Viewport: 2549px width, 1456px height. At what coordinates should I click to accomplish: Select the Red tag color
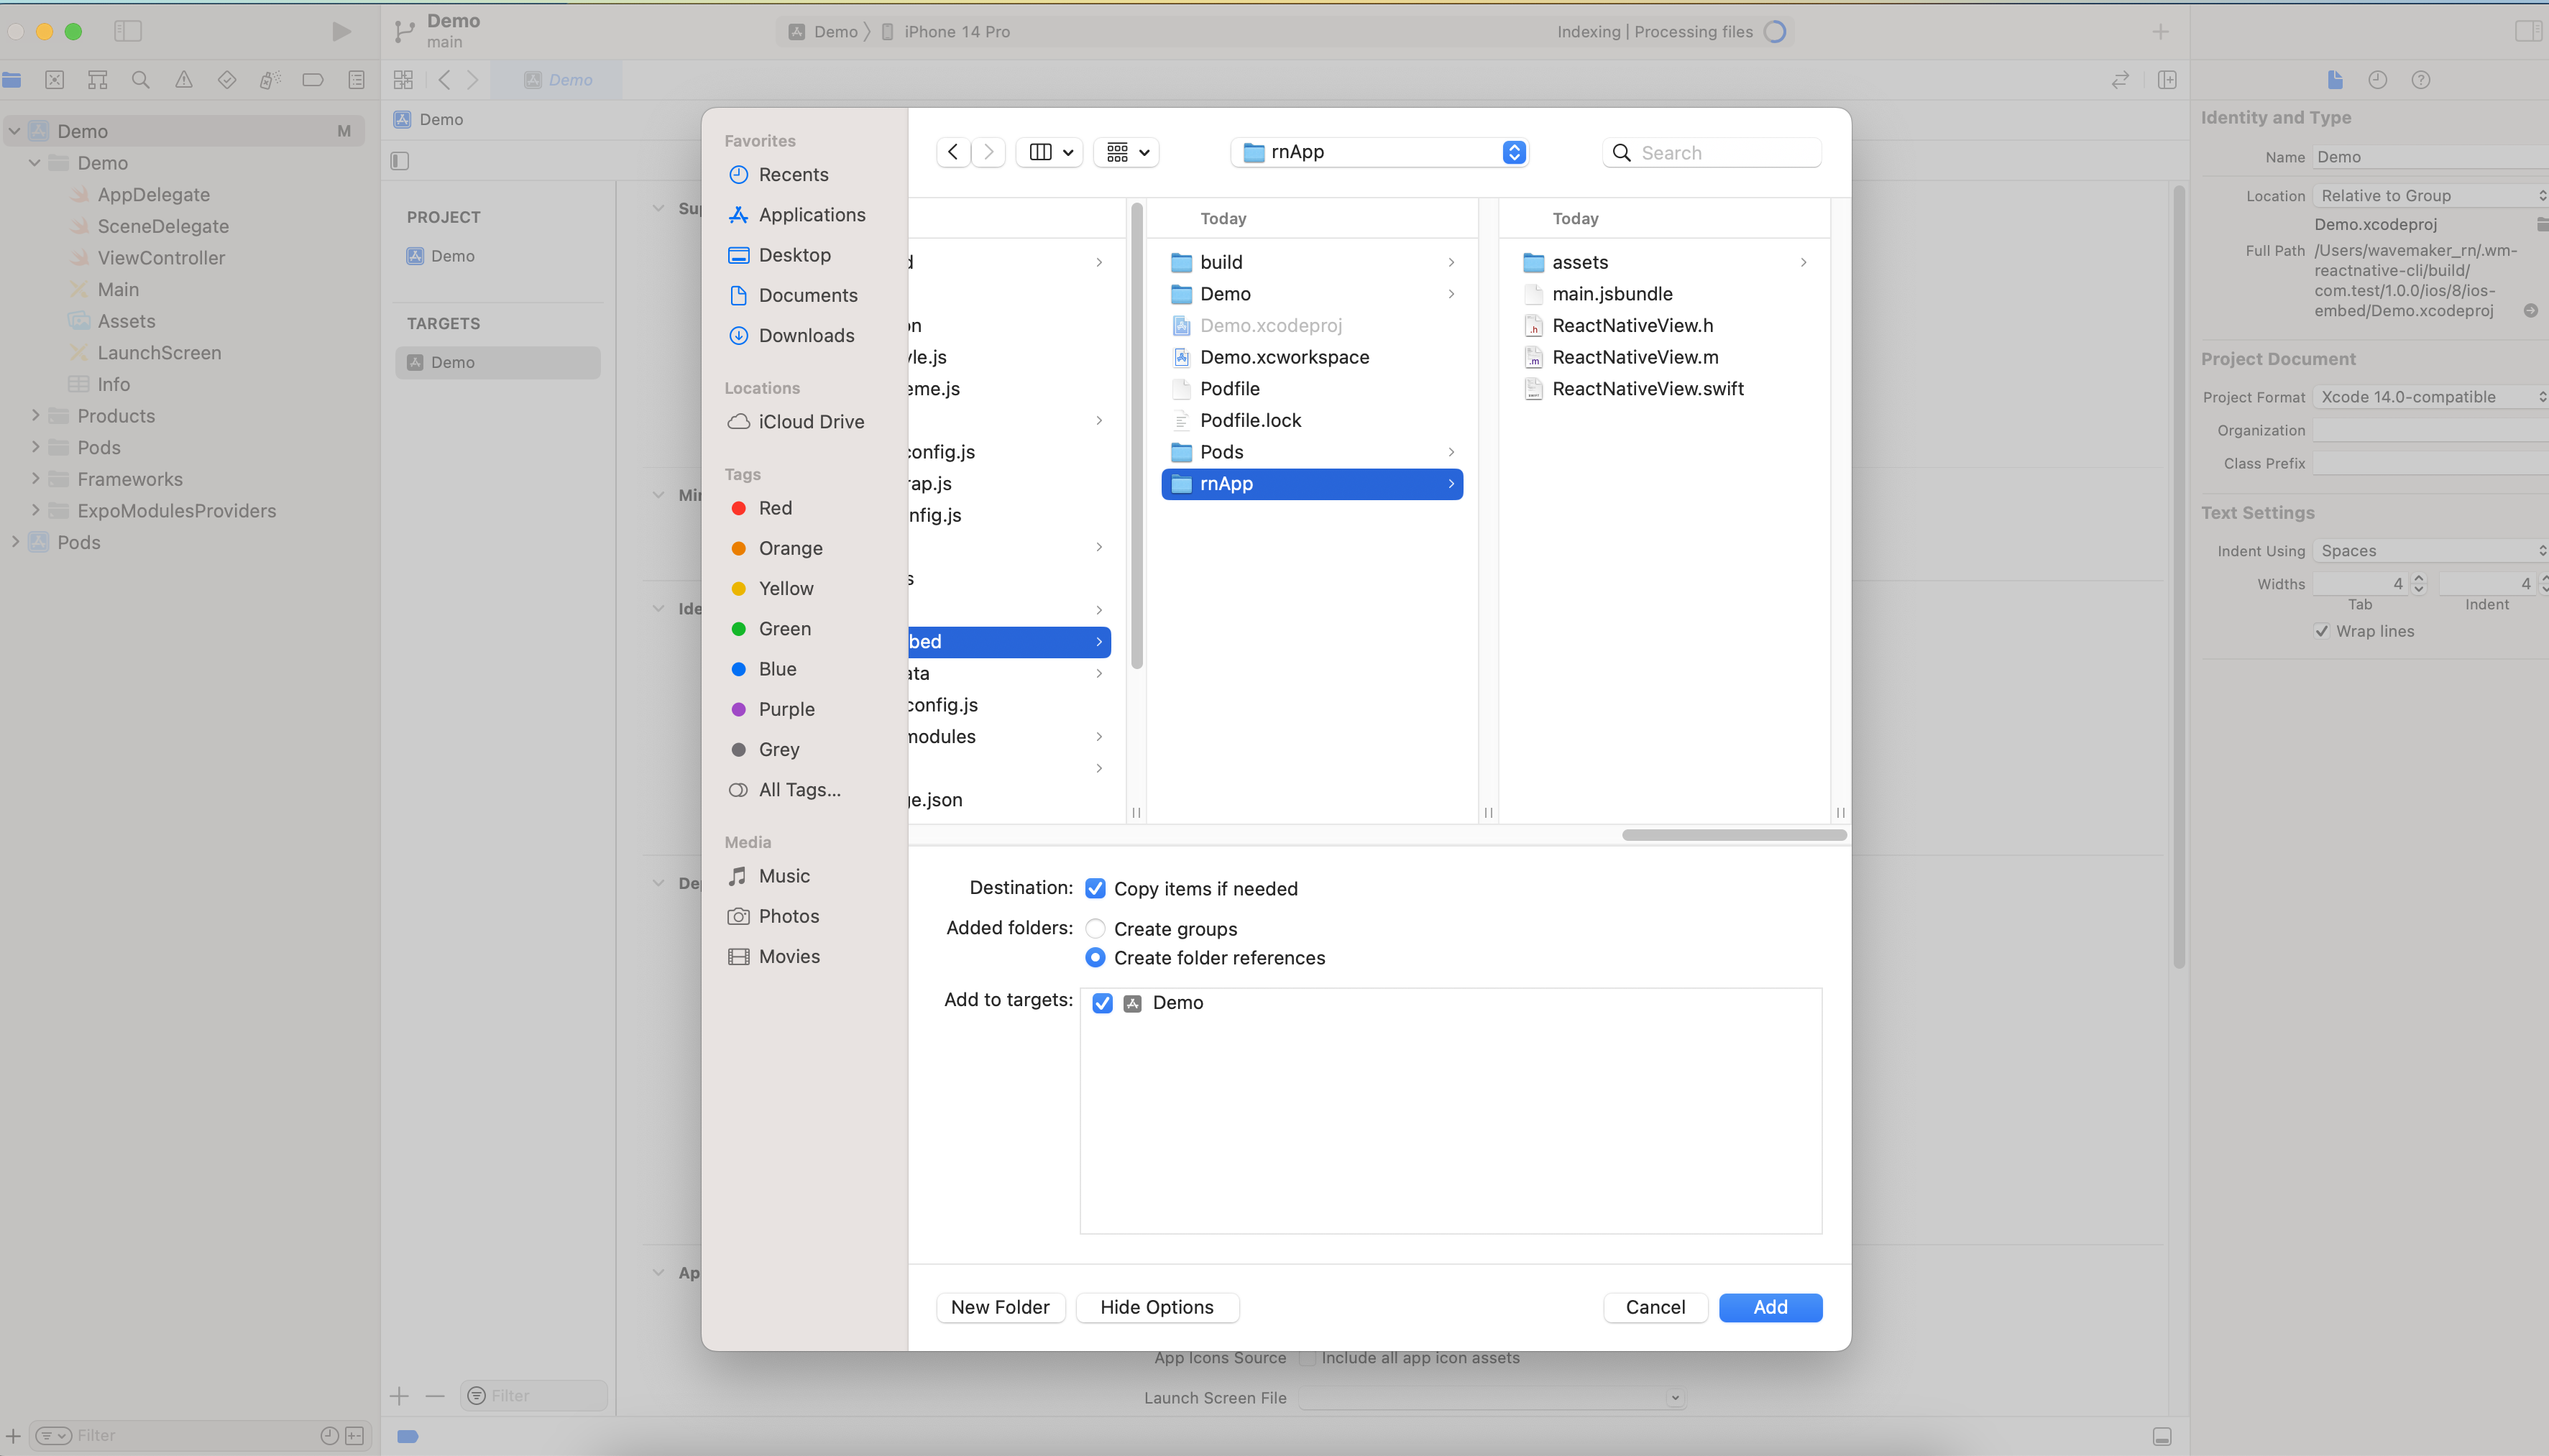(774, 508)
